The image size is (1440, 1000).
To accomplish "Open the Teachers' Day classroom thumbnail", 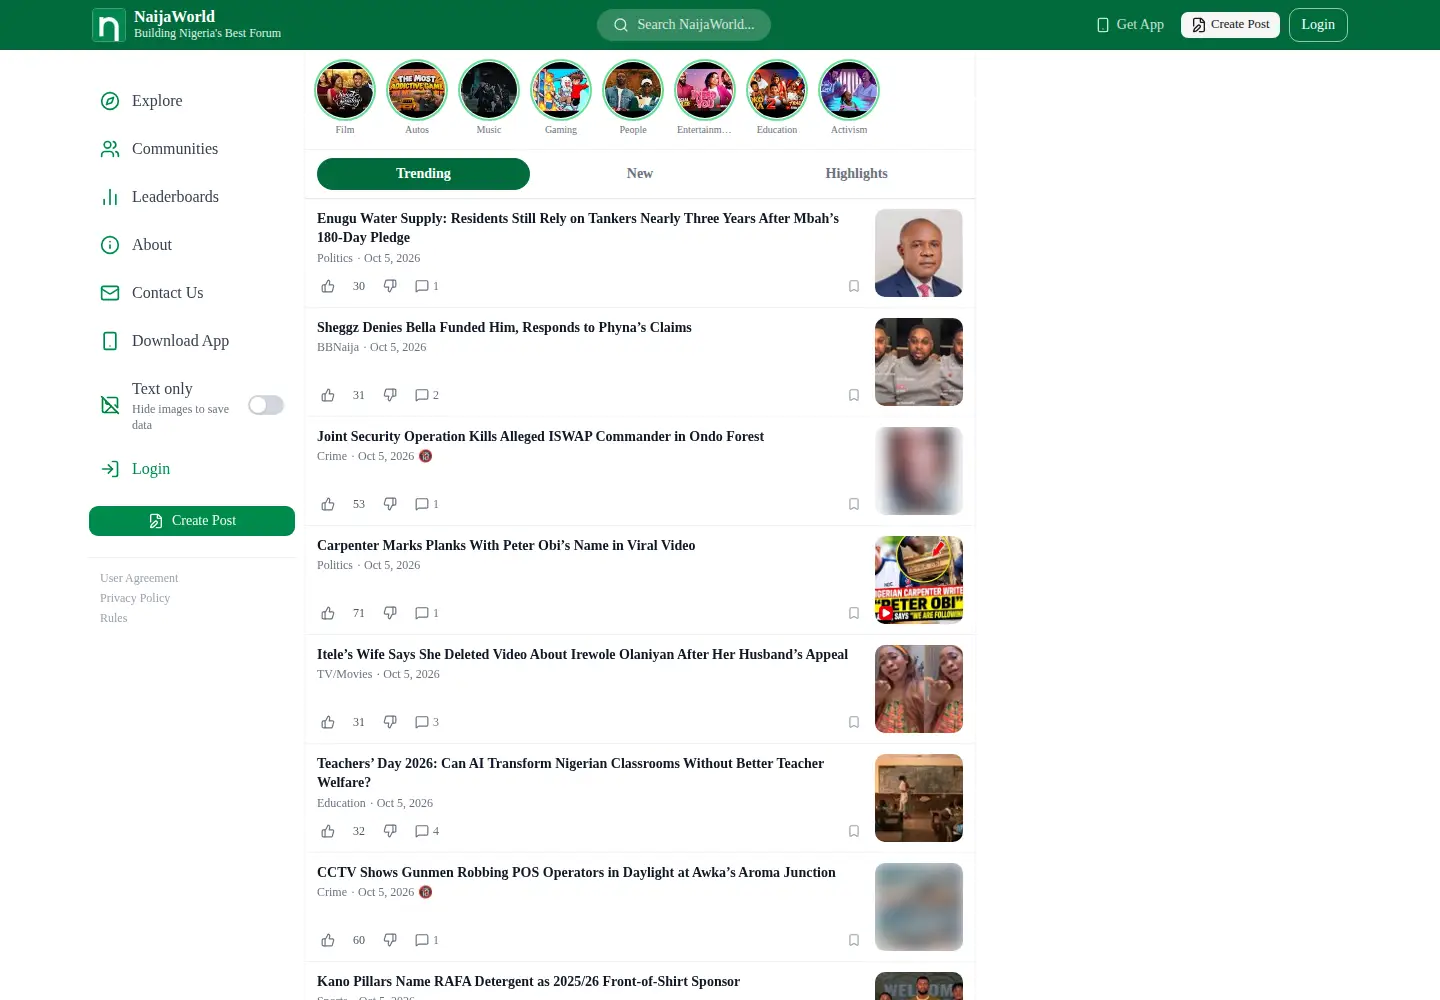I will point(919,798).
